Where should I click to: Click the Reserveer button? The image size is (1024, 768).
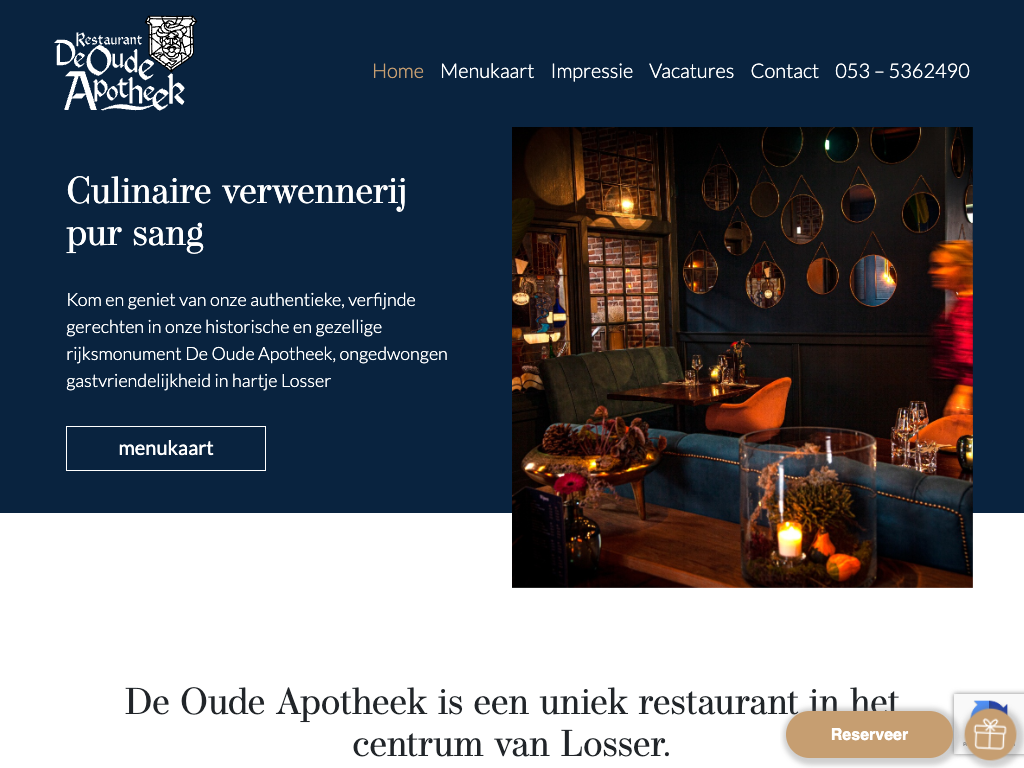(869, 734)
